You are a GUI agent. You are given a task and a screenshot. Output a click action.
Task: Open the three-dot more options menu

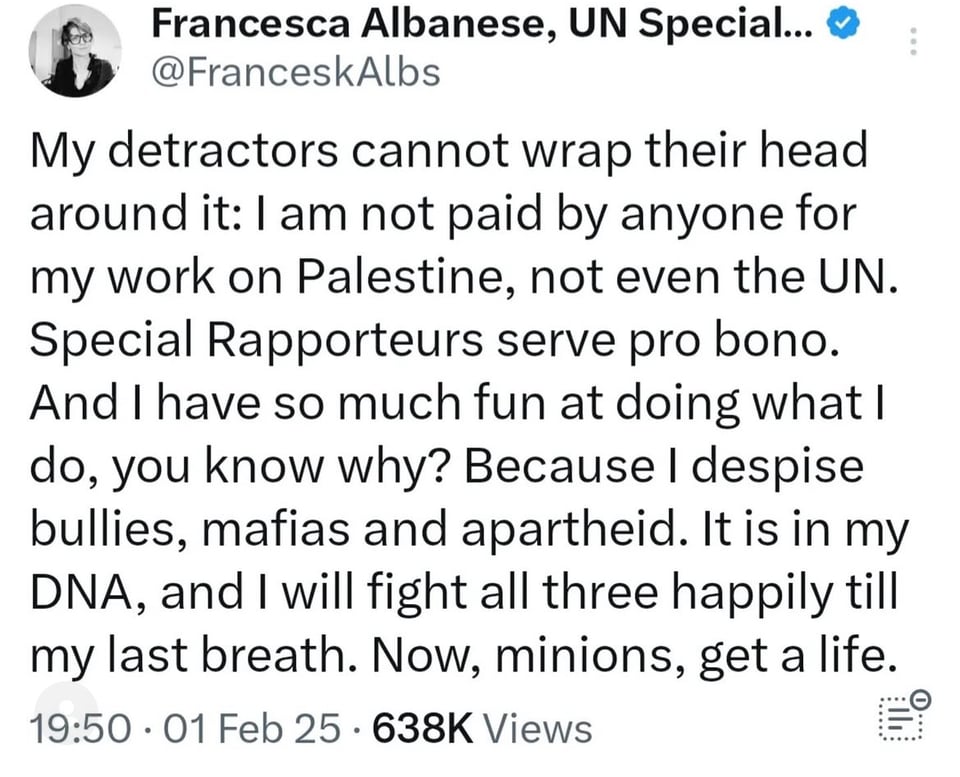pyautogui.click(x=911, y=41)
